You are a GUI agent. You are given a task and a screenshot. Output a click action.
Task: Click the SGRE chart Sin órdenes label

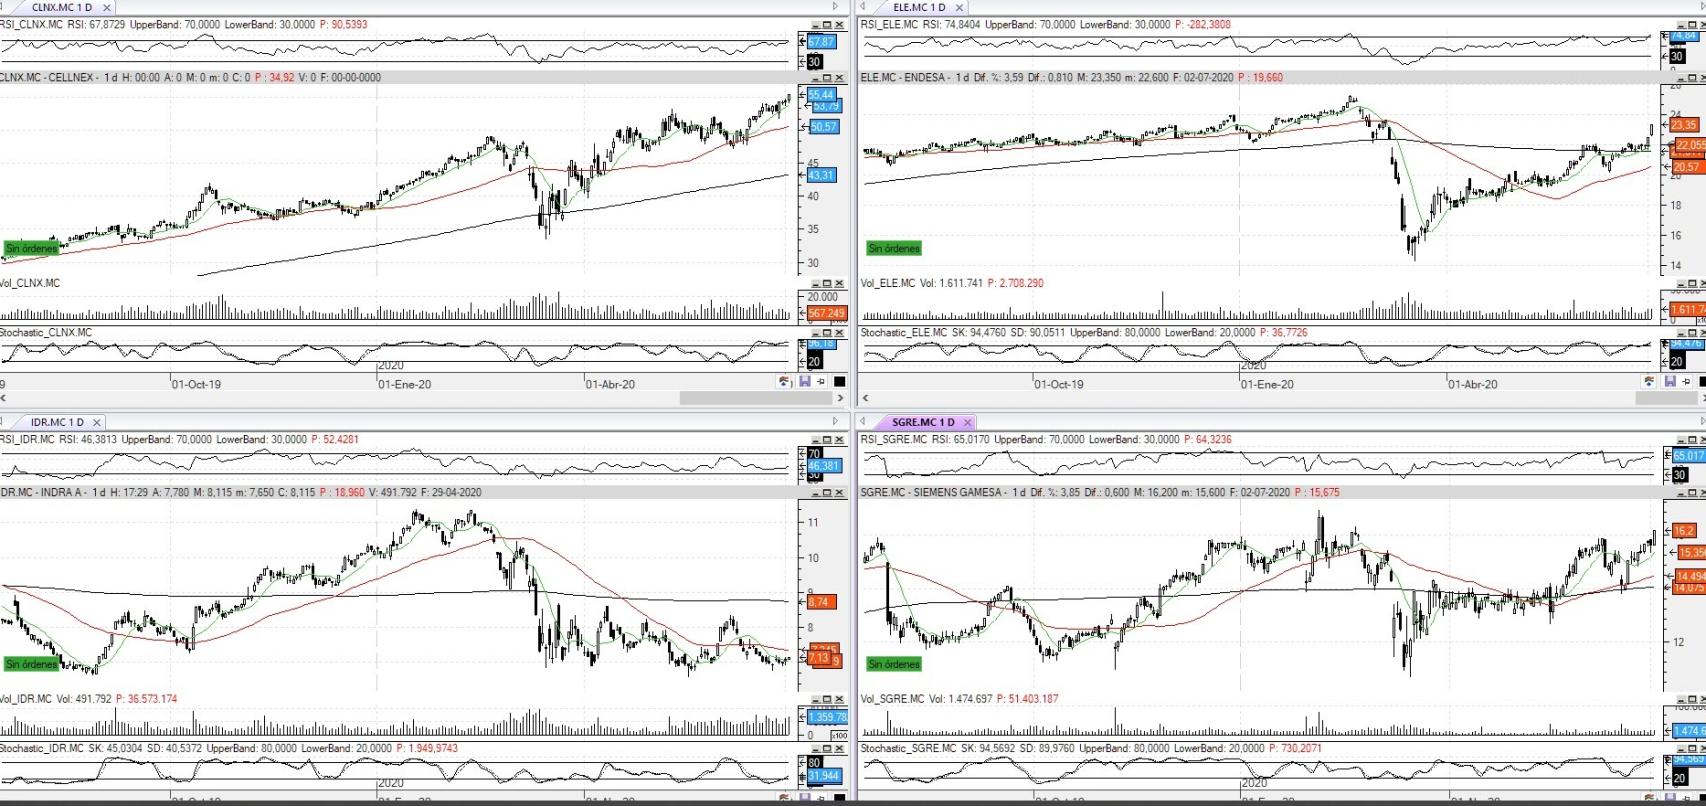pos(894,664)
